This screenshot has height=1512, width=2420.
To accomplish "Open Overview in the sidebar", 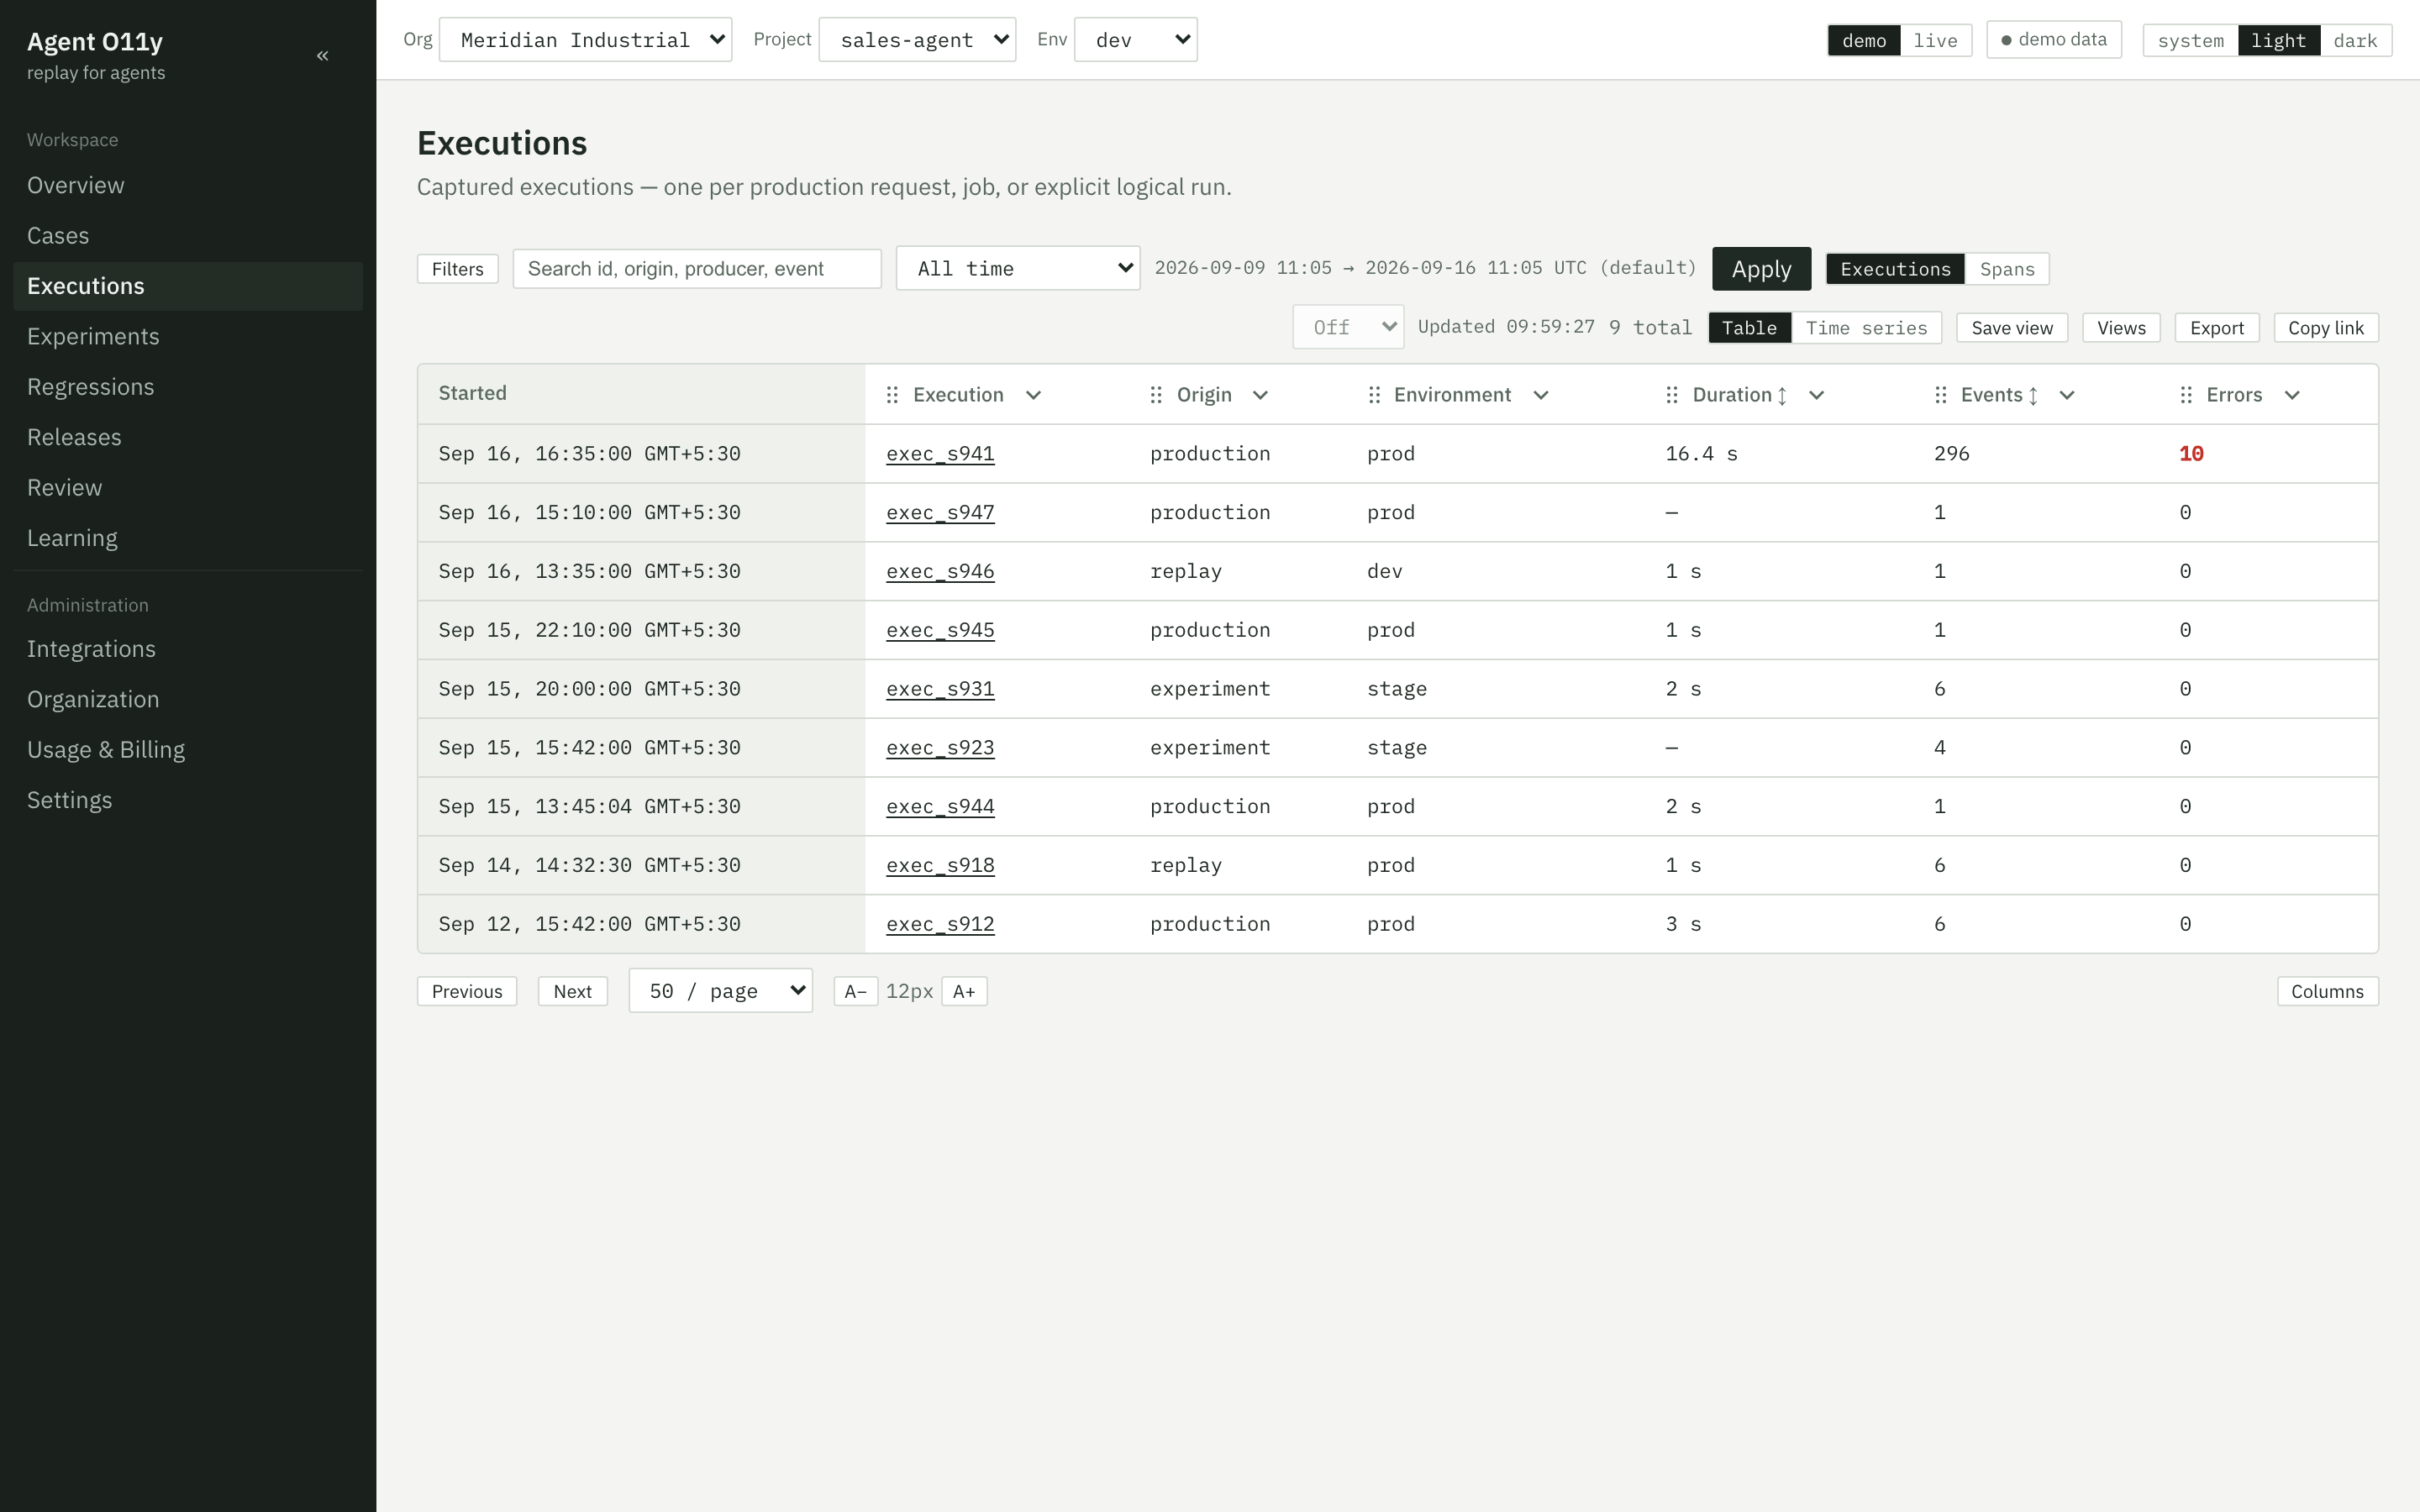I will coord(188,186).
